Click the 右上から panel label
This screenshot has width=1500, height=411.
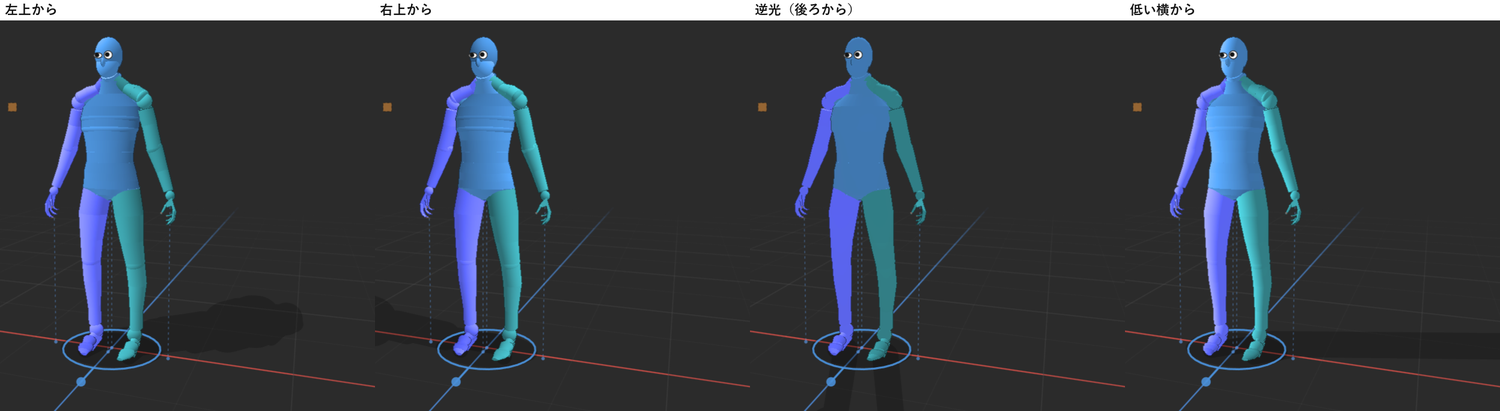405,9
